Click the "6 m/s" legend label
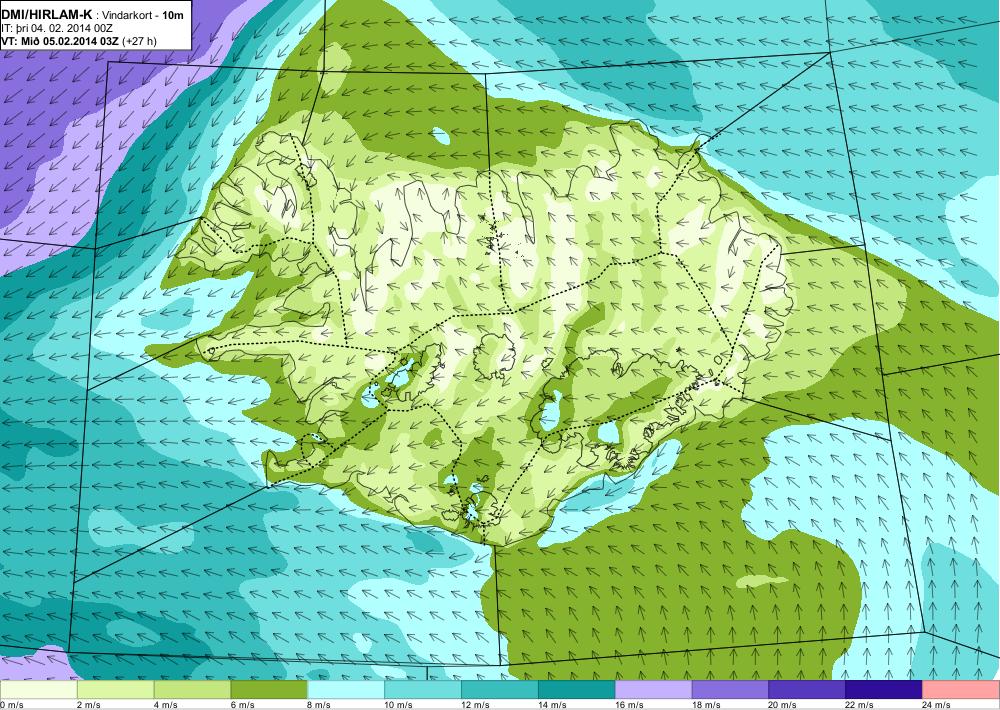This screenshot has width=1000, height=710. [242, 705]
